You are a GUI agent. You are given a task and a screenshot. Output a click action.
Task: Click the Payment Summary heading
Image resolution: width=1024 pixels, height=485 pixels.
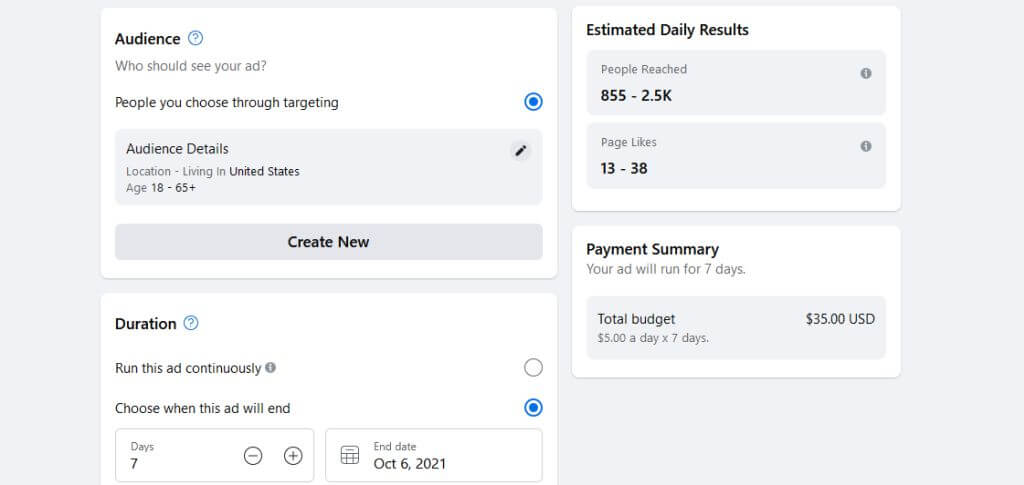coord(652,249)
